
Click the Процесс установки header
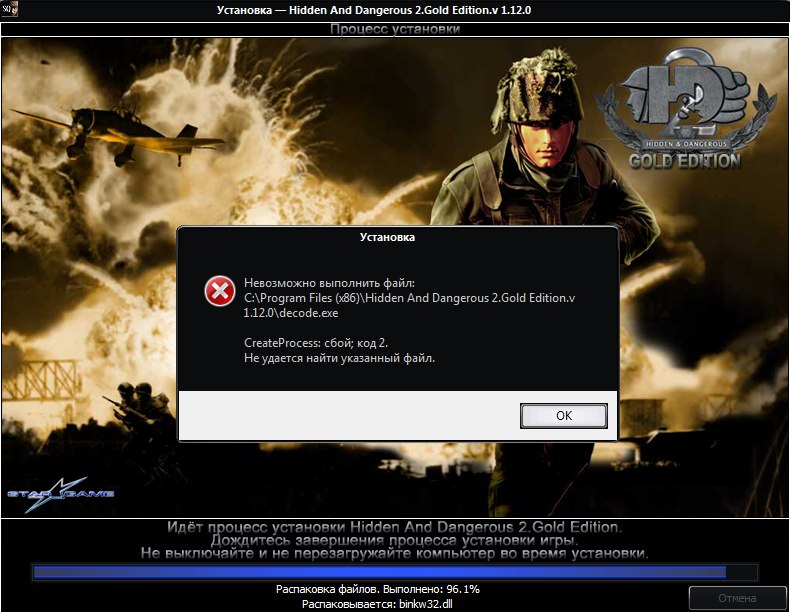(395, 29)
